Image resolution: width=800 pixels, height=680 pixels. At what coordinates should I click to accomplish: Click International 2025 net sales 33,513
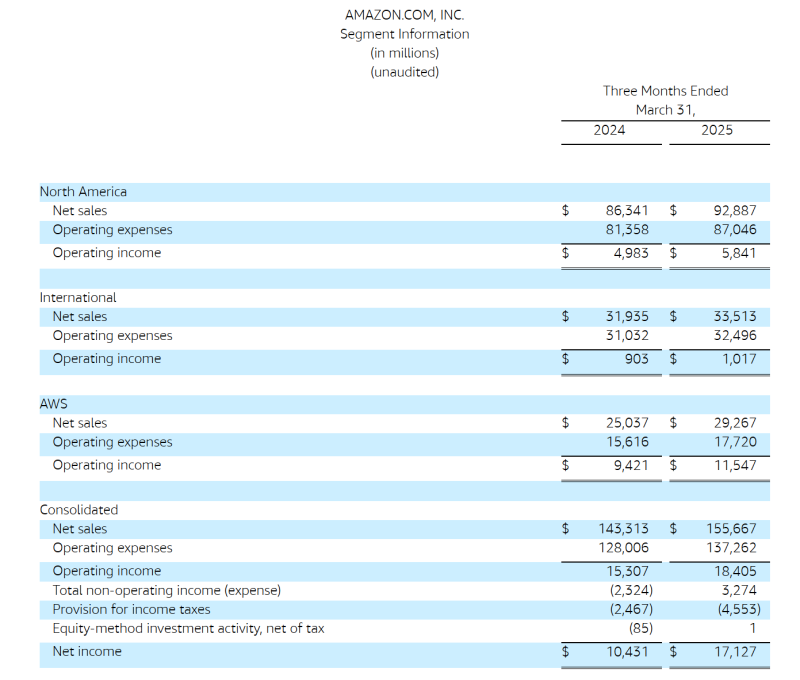735,317
